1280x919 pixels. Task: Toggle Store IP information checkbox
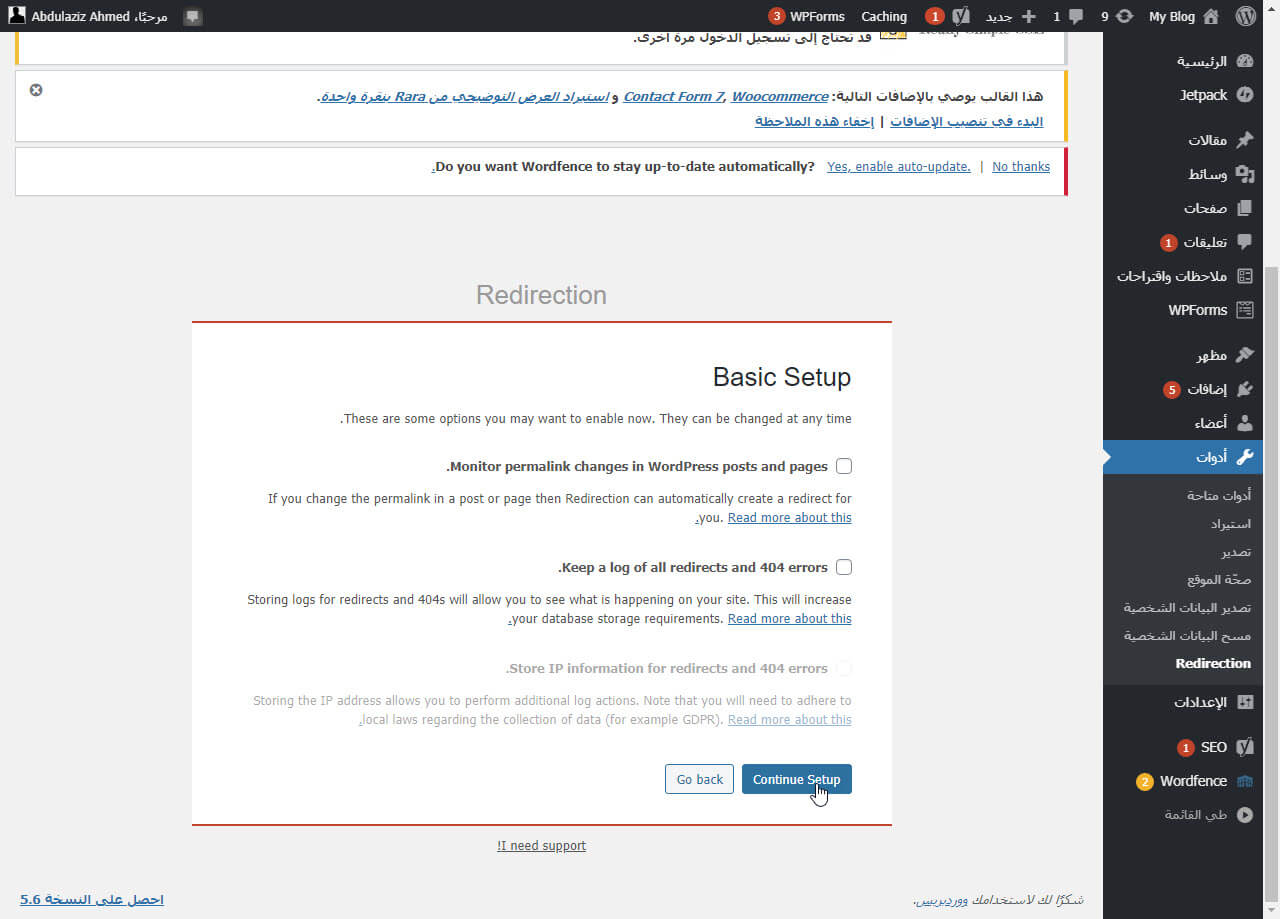pos(844,668)
